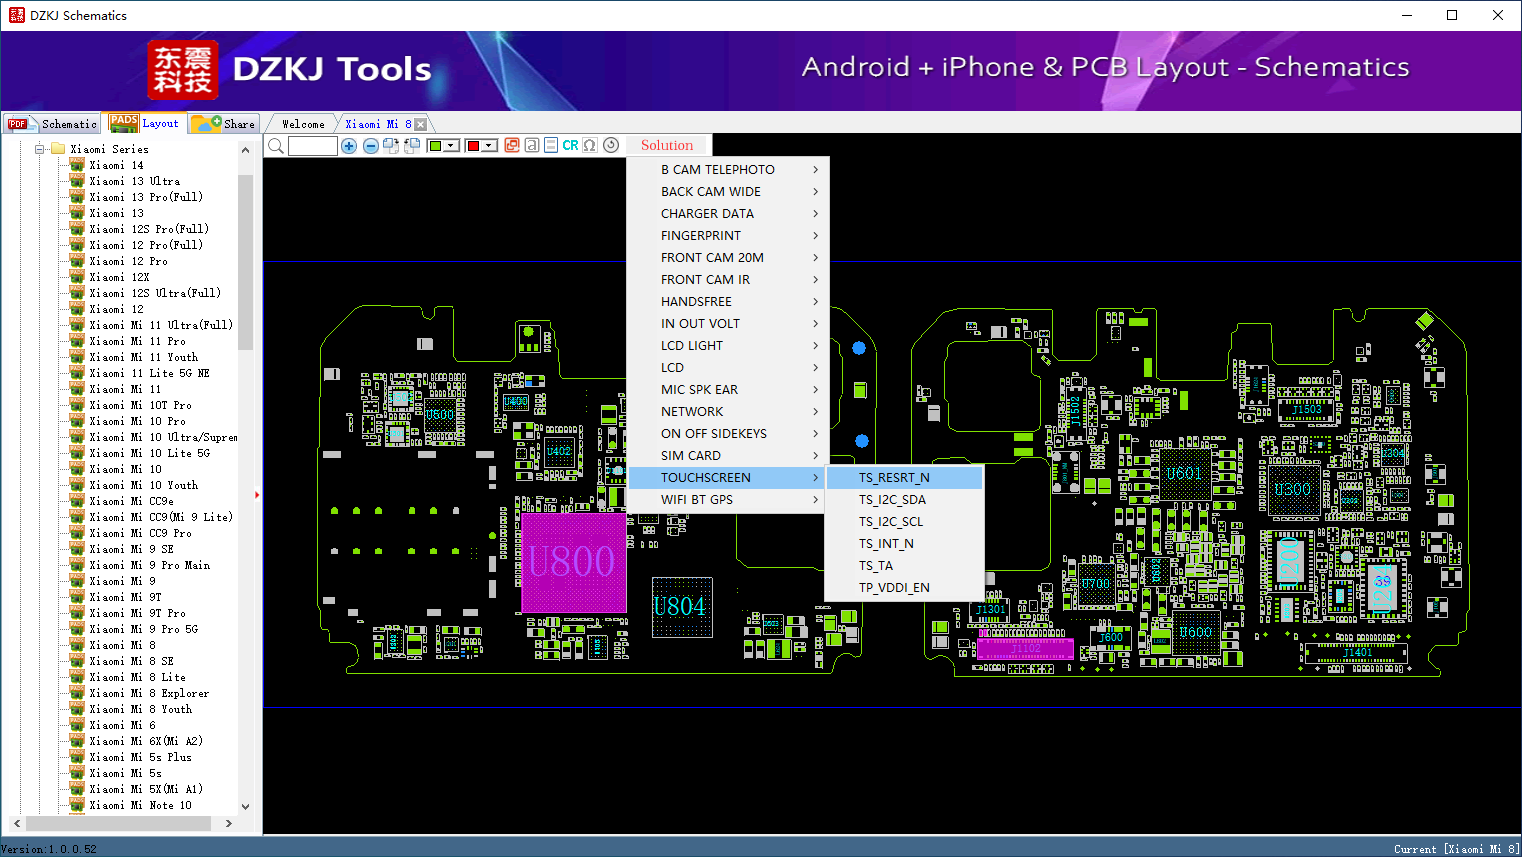
Task: Click the green color swatch
Action: [435, 146]
